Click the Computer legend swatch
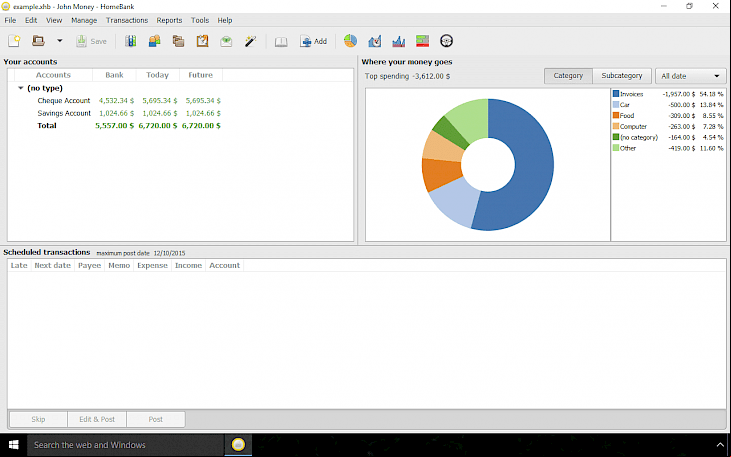The image size is (731, 457). [616, 126]
